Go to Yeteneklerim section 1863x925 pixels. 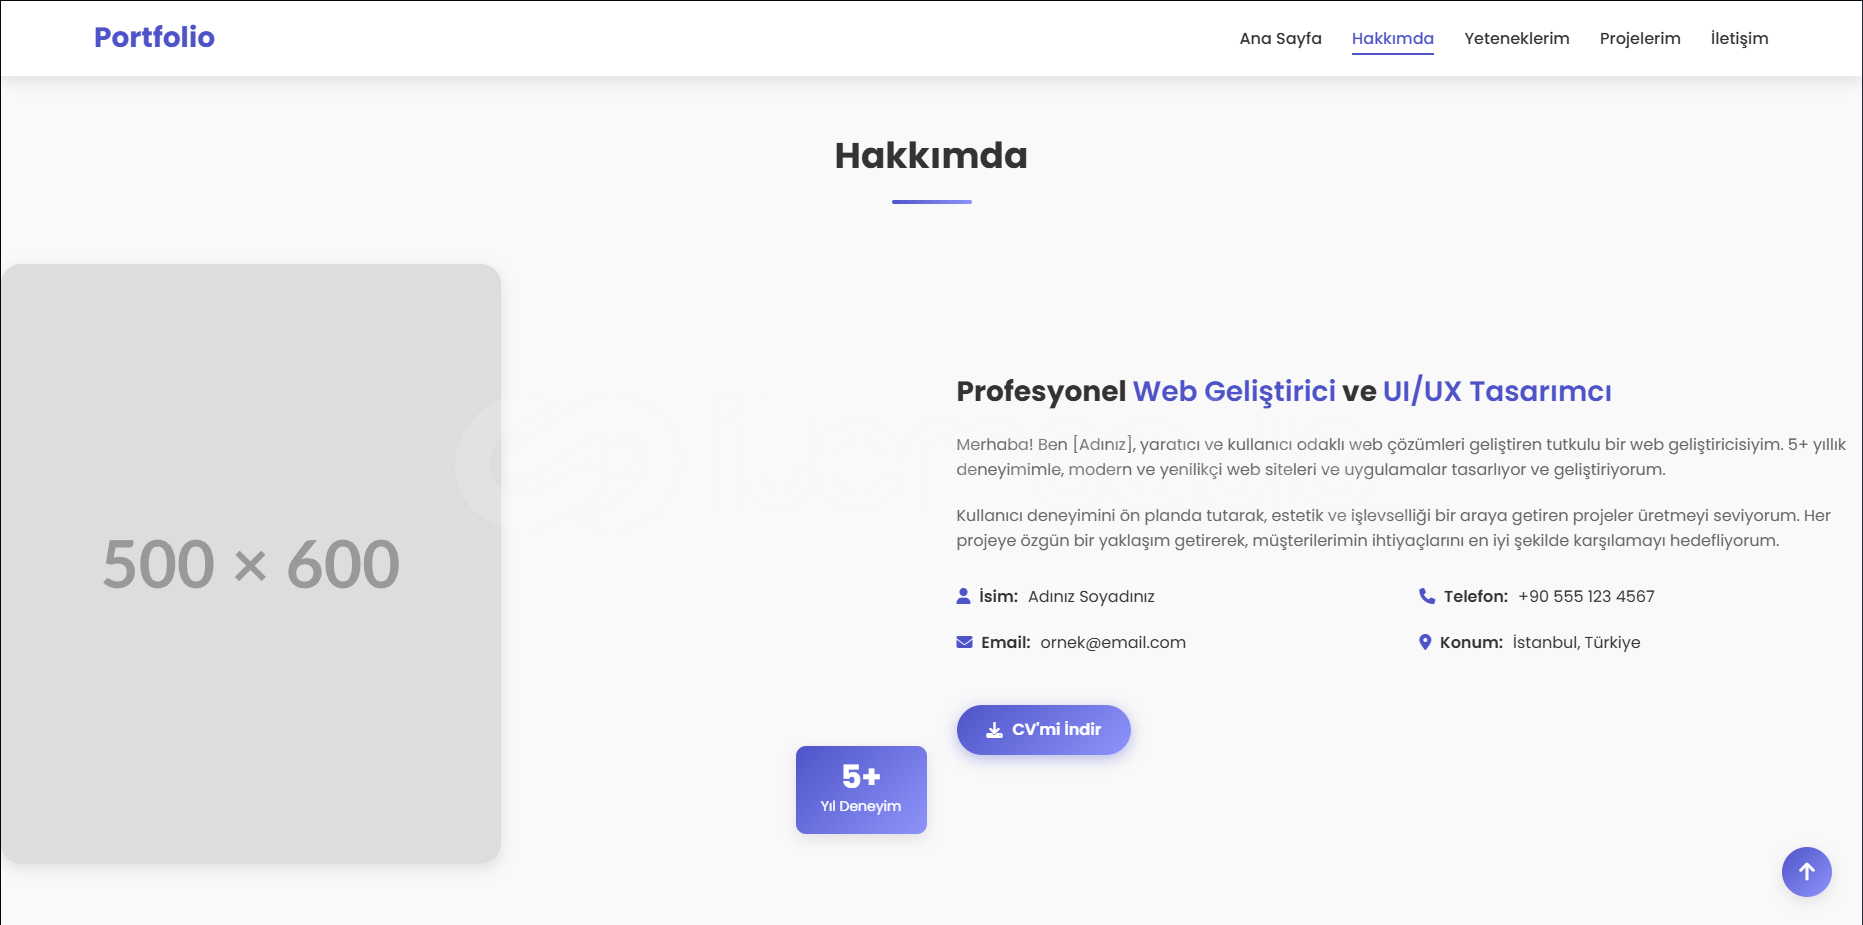point(1516,38)
